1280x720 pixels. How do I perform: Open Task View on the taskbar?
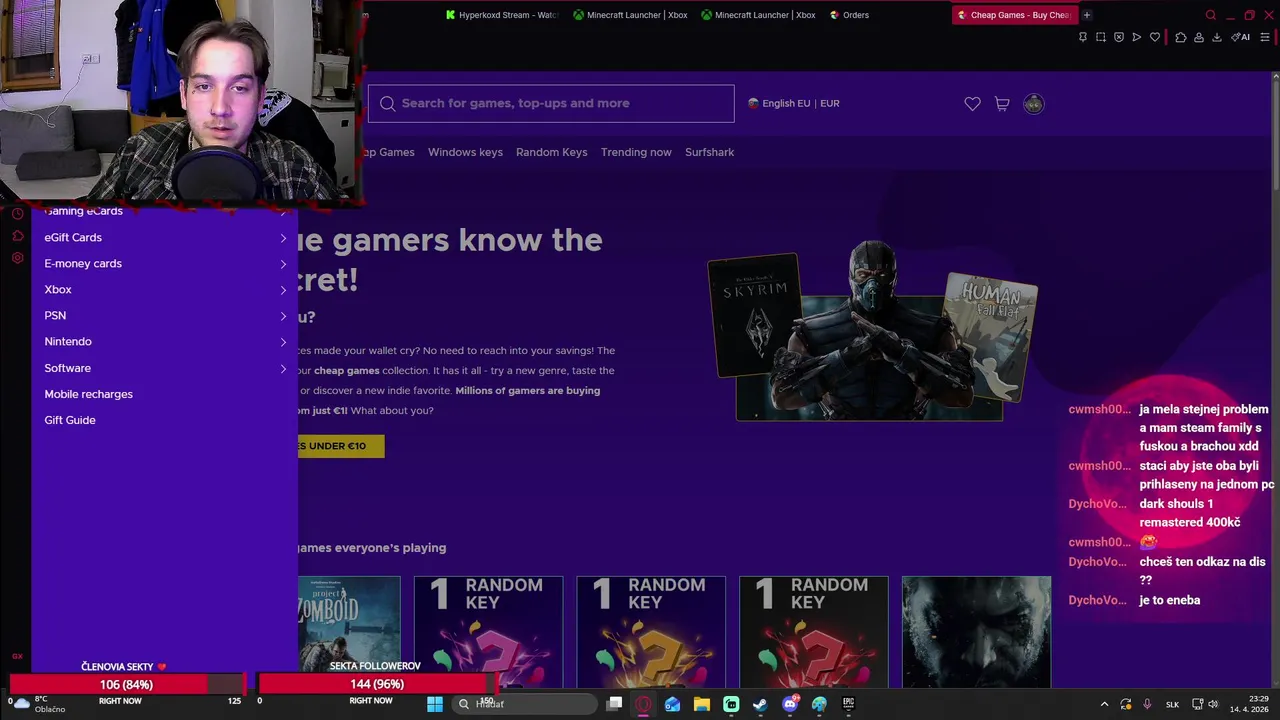pos(614,704)
